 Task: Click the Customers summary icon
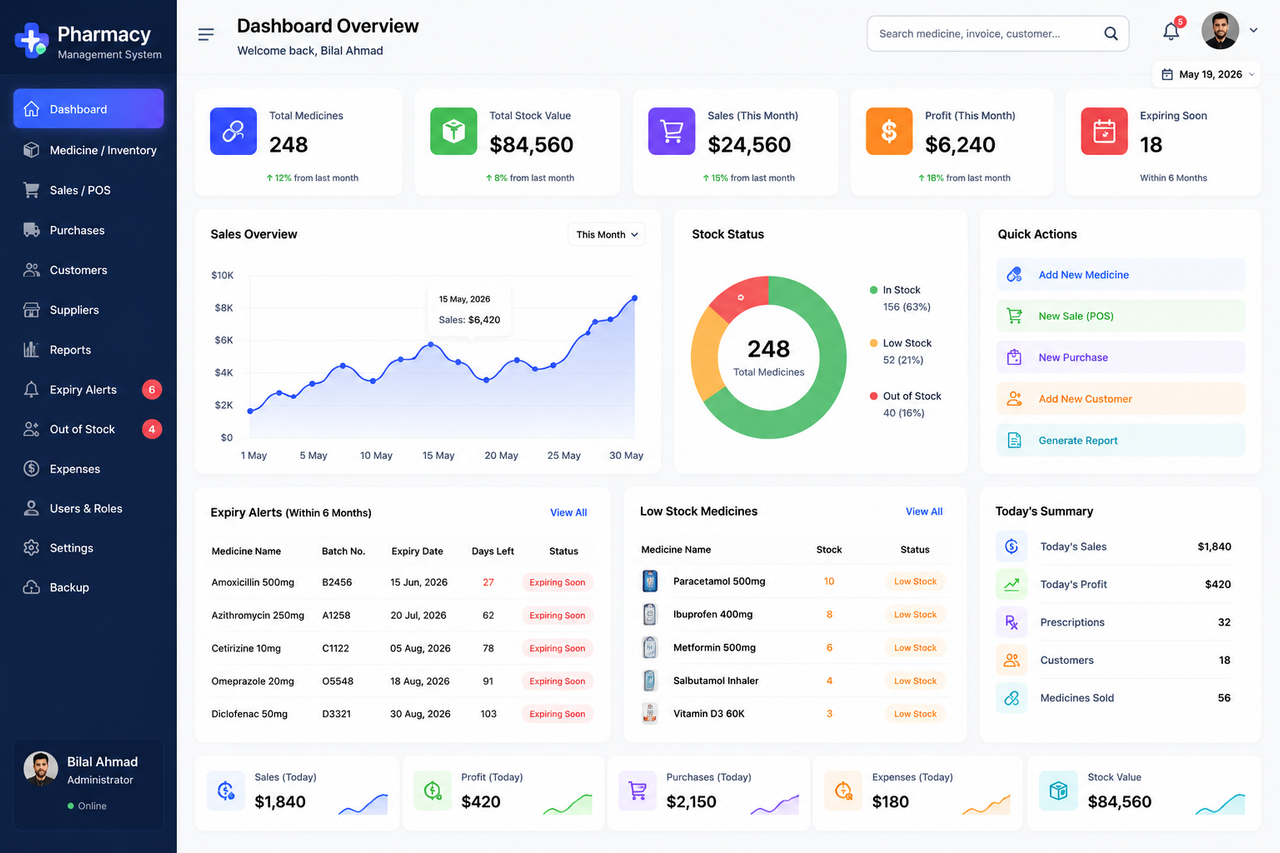click(x=1011, y=660)
